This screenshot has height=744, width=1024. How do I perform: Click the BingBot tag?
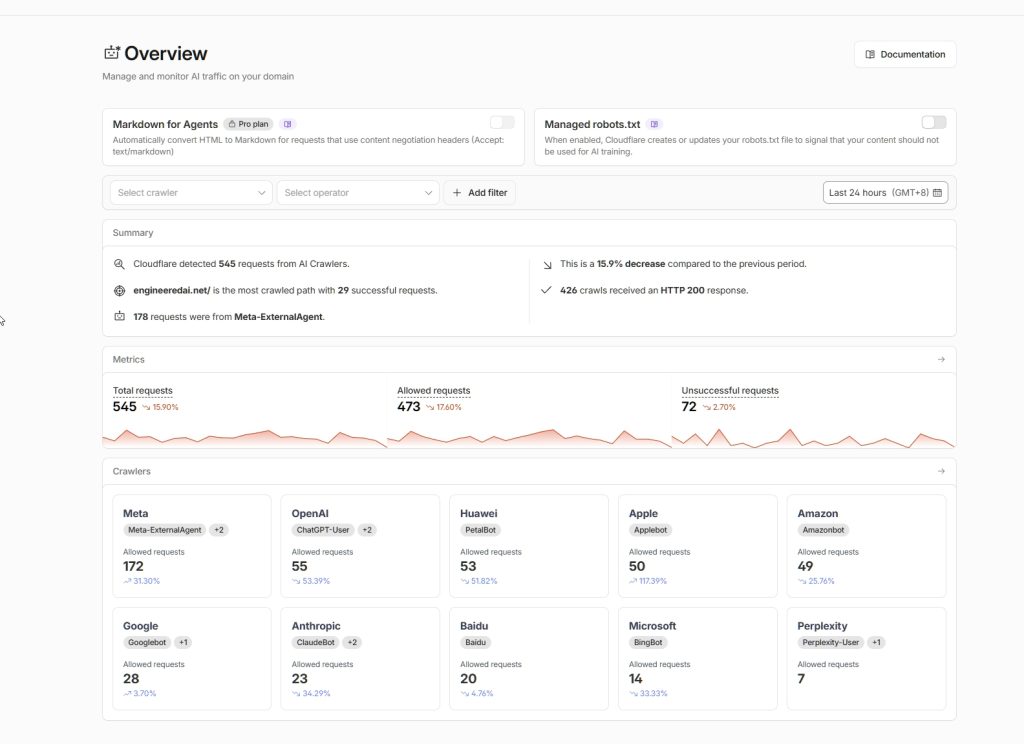648,642
